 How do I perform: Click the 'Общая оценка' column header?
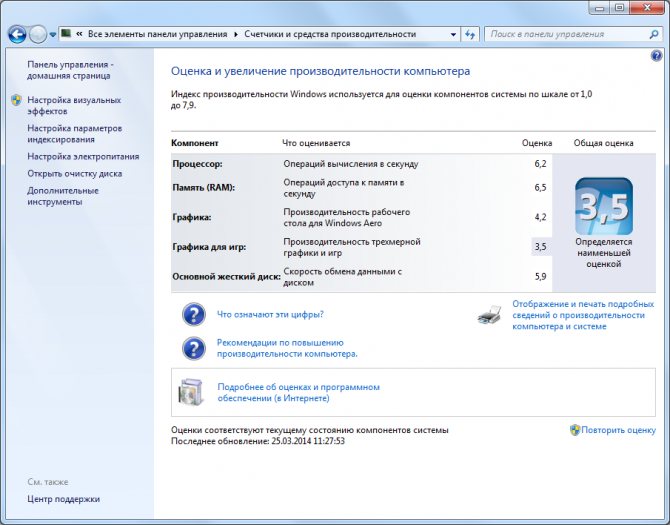603,143
